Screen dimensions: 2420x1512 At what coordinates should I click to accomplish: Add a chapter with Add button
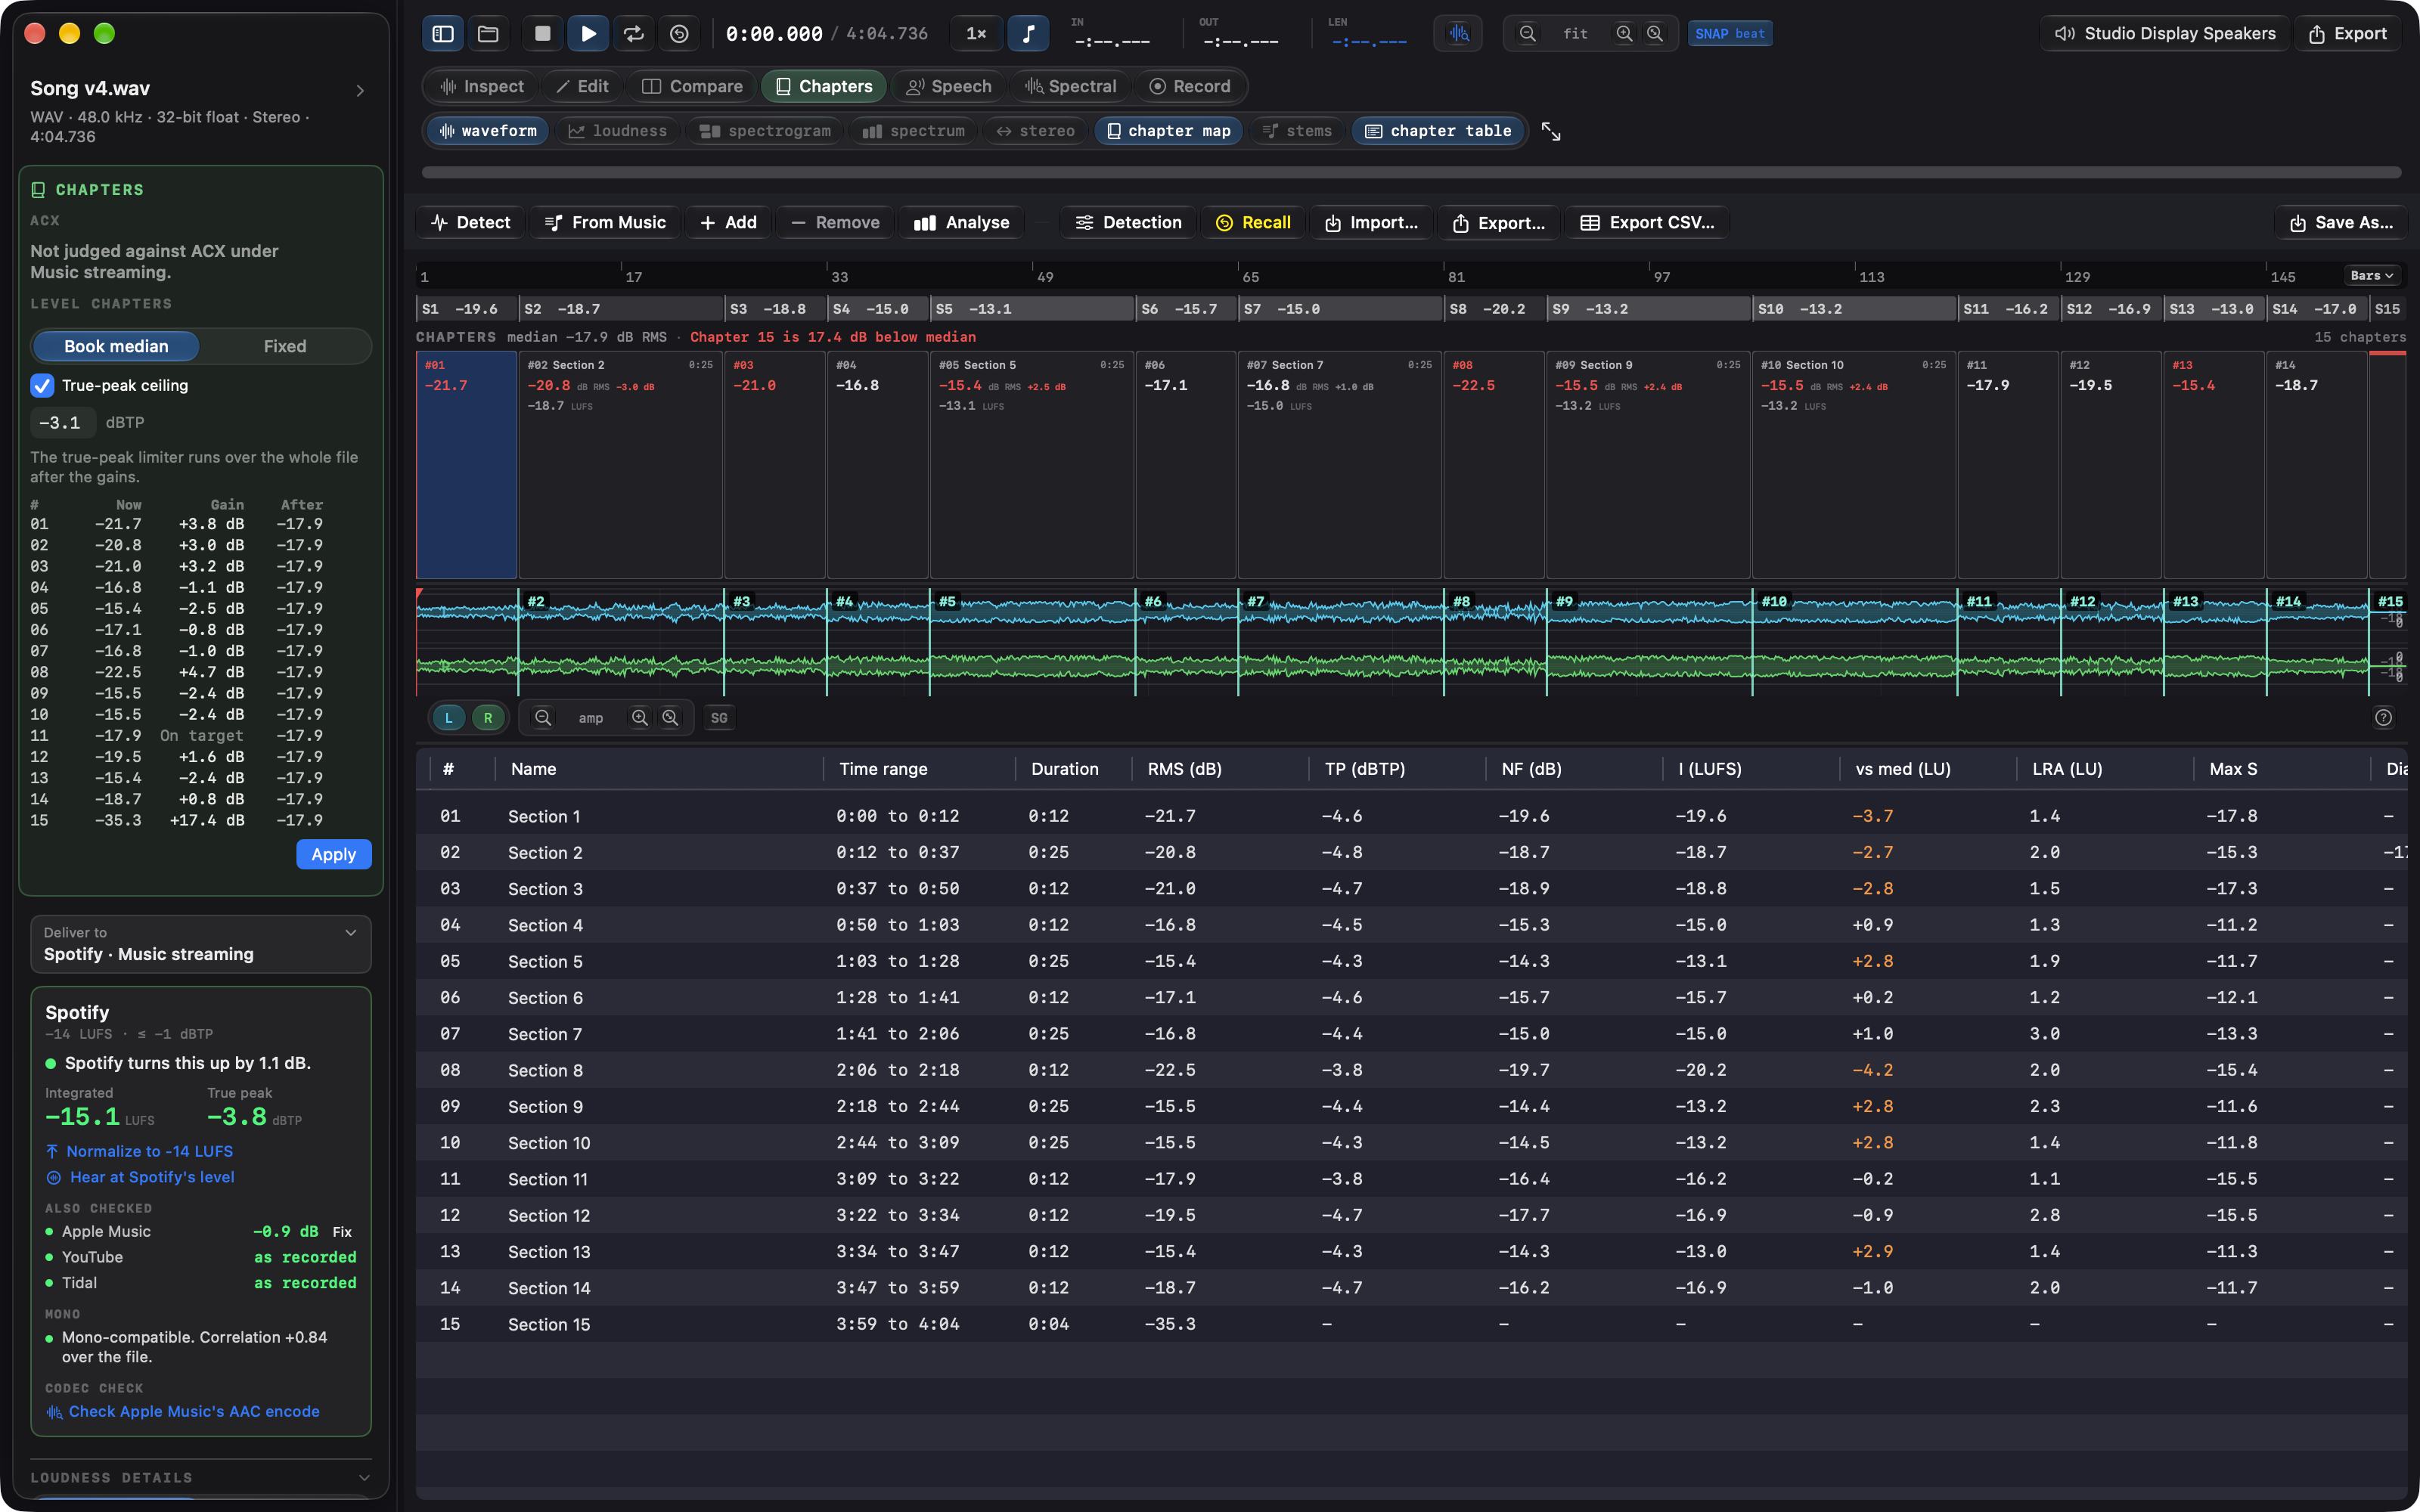[728, 223]
